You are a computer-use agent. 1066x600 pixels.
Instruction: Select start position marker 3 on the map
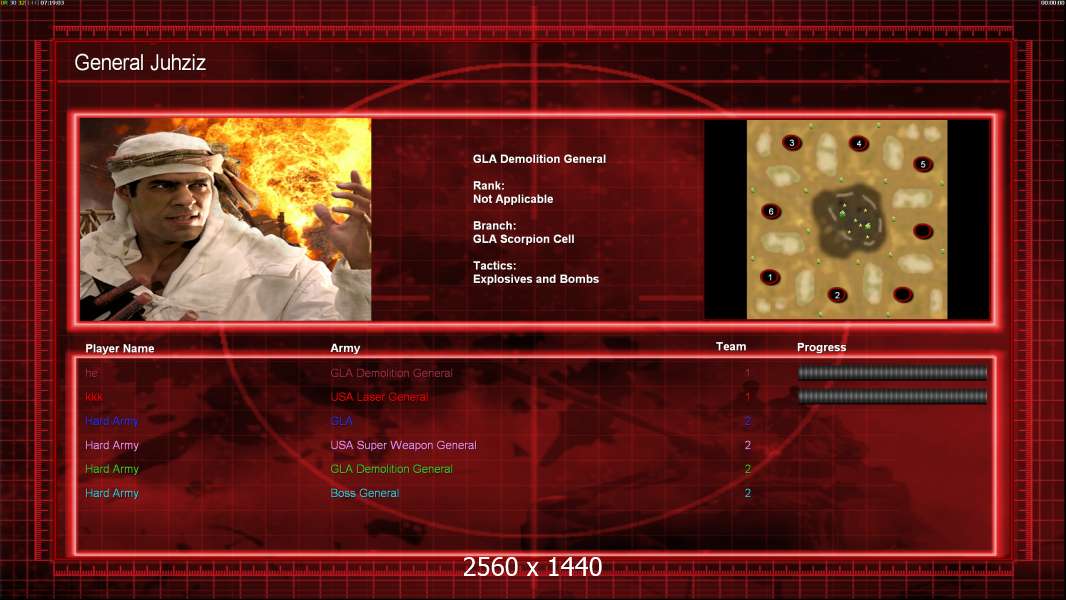click(791, 143)
